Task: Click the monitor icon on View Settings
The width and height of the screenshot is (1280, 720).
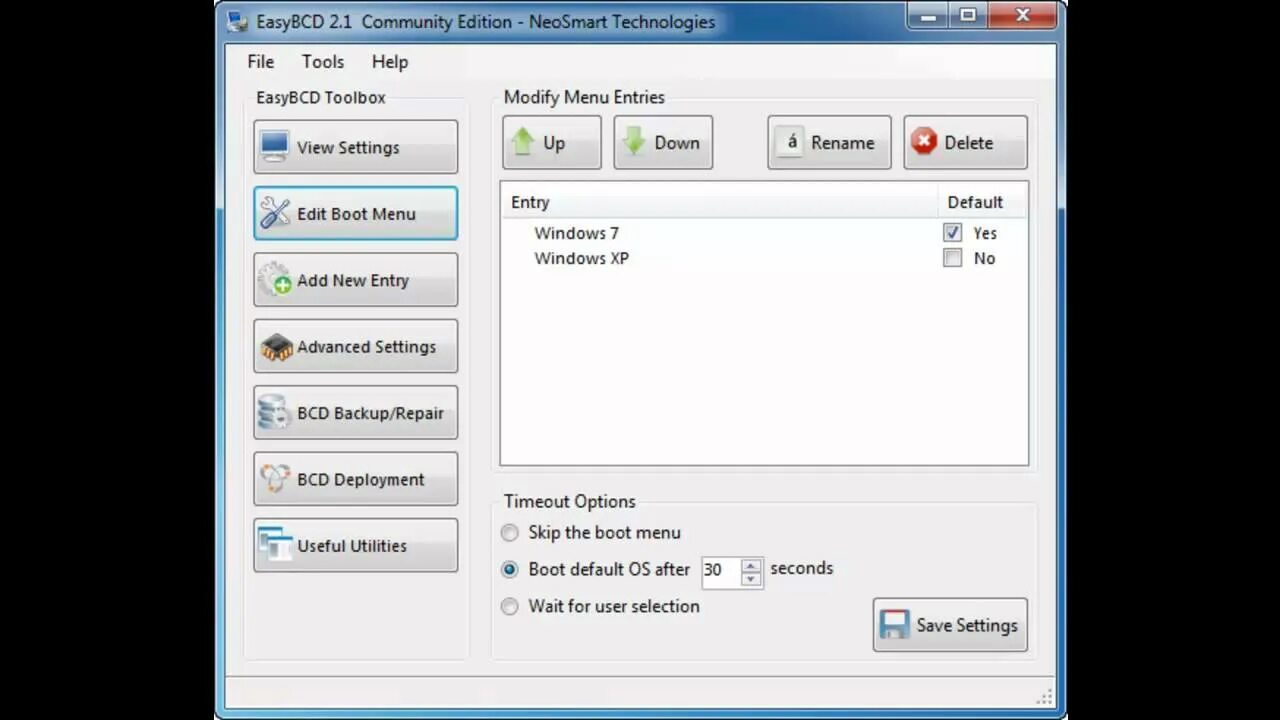Action: pos(275,146)
